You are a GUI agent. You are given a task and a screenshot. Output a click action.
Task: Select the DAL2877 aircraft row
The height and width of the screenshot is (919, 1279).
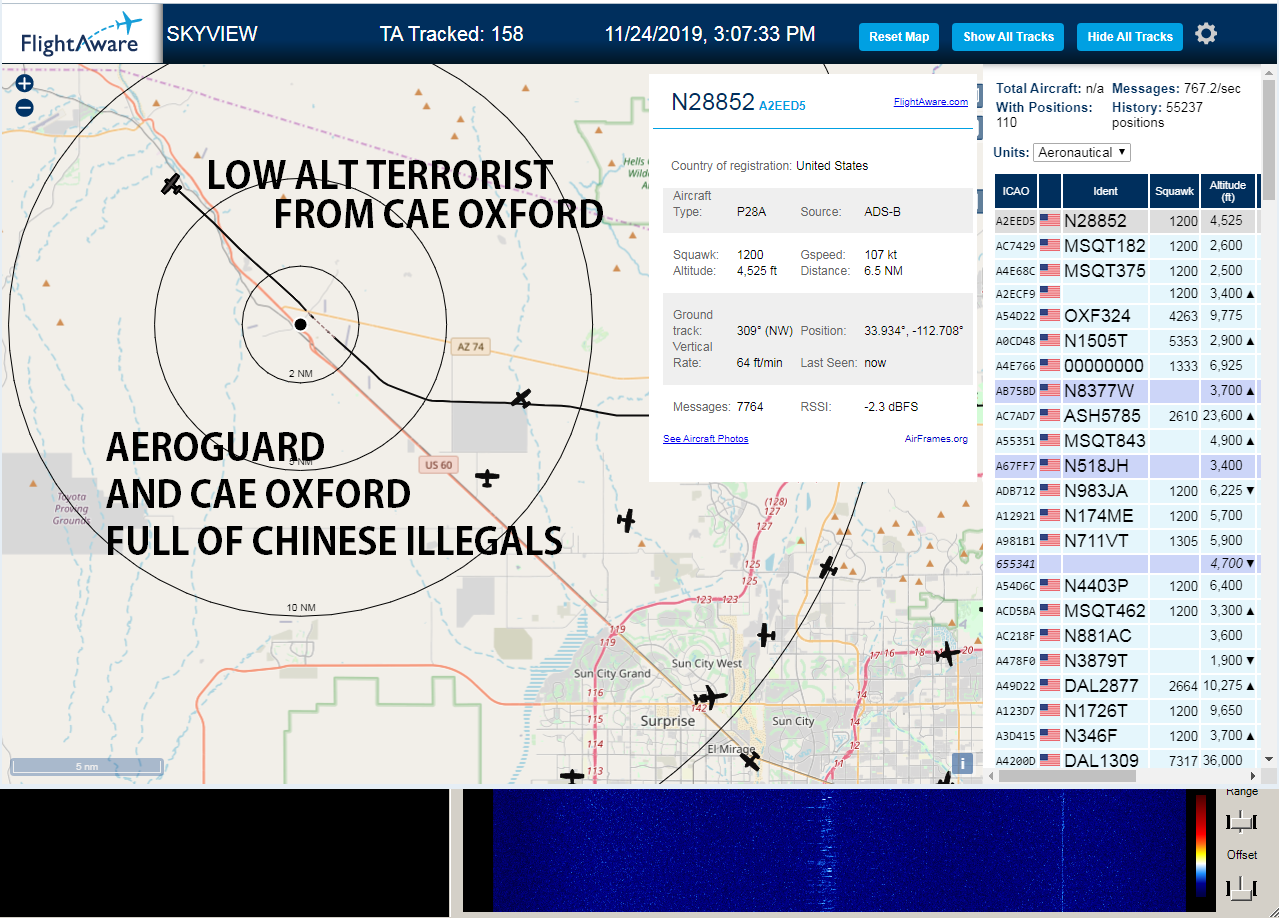(1127, 686)
